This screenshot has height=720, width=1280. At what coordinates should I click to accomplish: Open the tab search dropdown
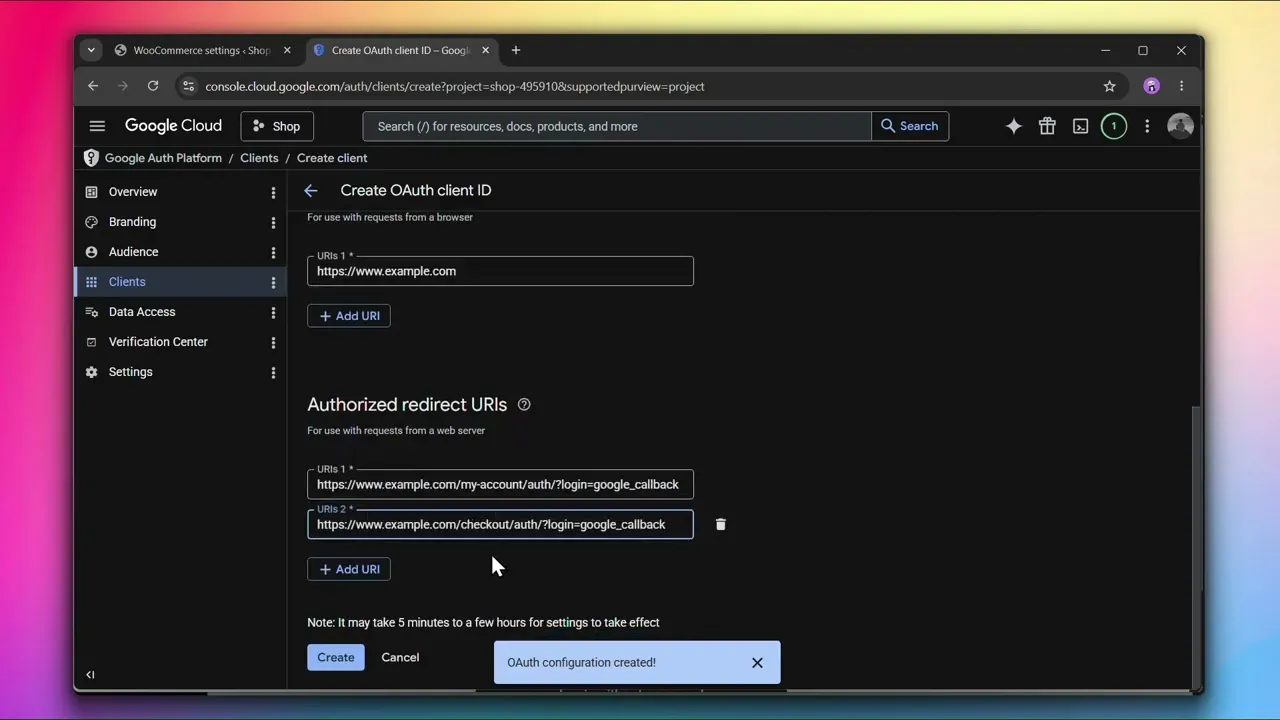click(91, 50)
